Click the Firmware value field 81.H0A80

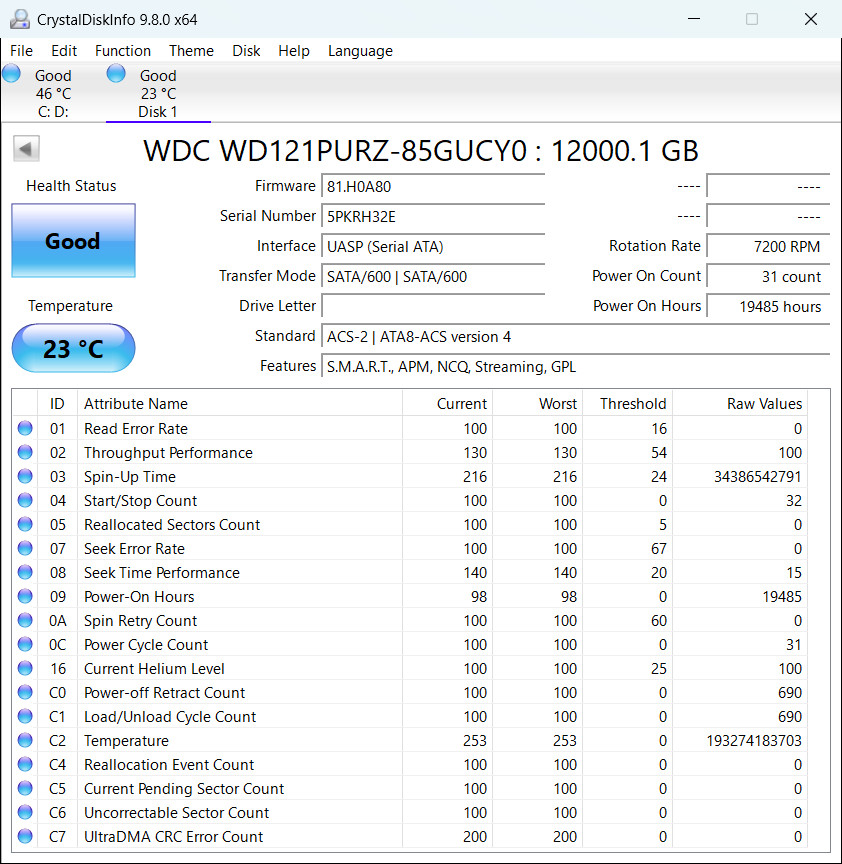coord(433,186)
